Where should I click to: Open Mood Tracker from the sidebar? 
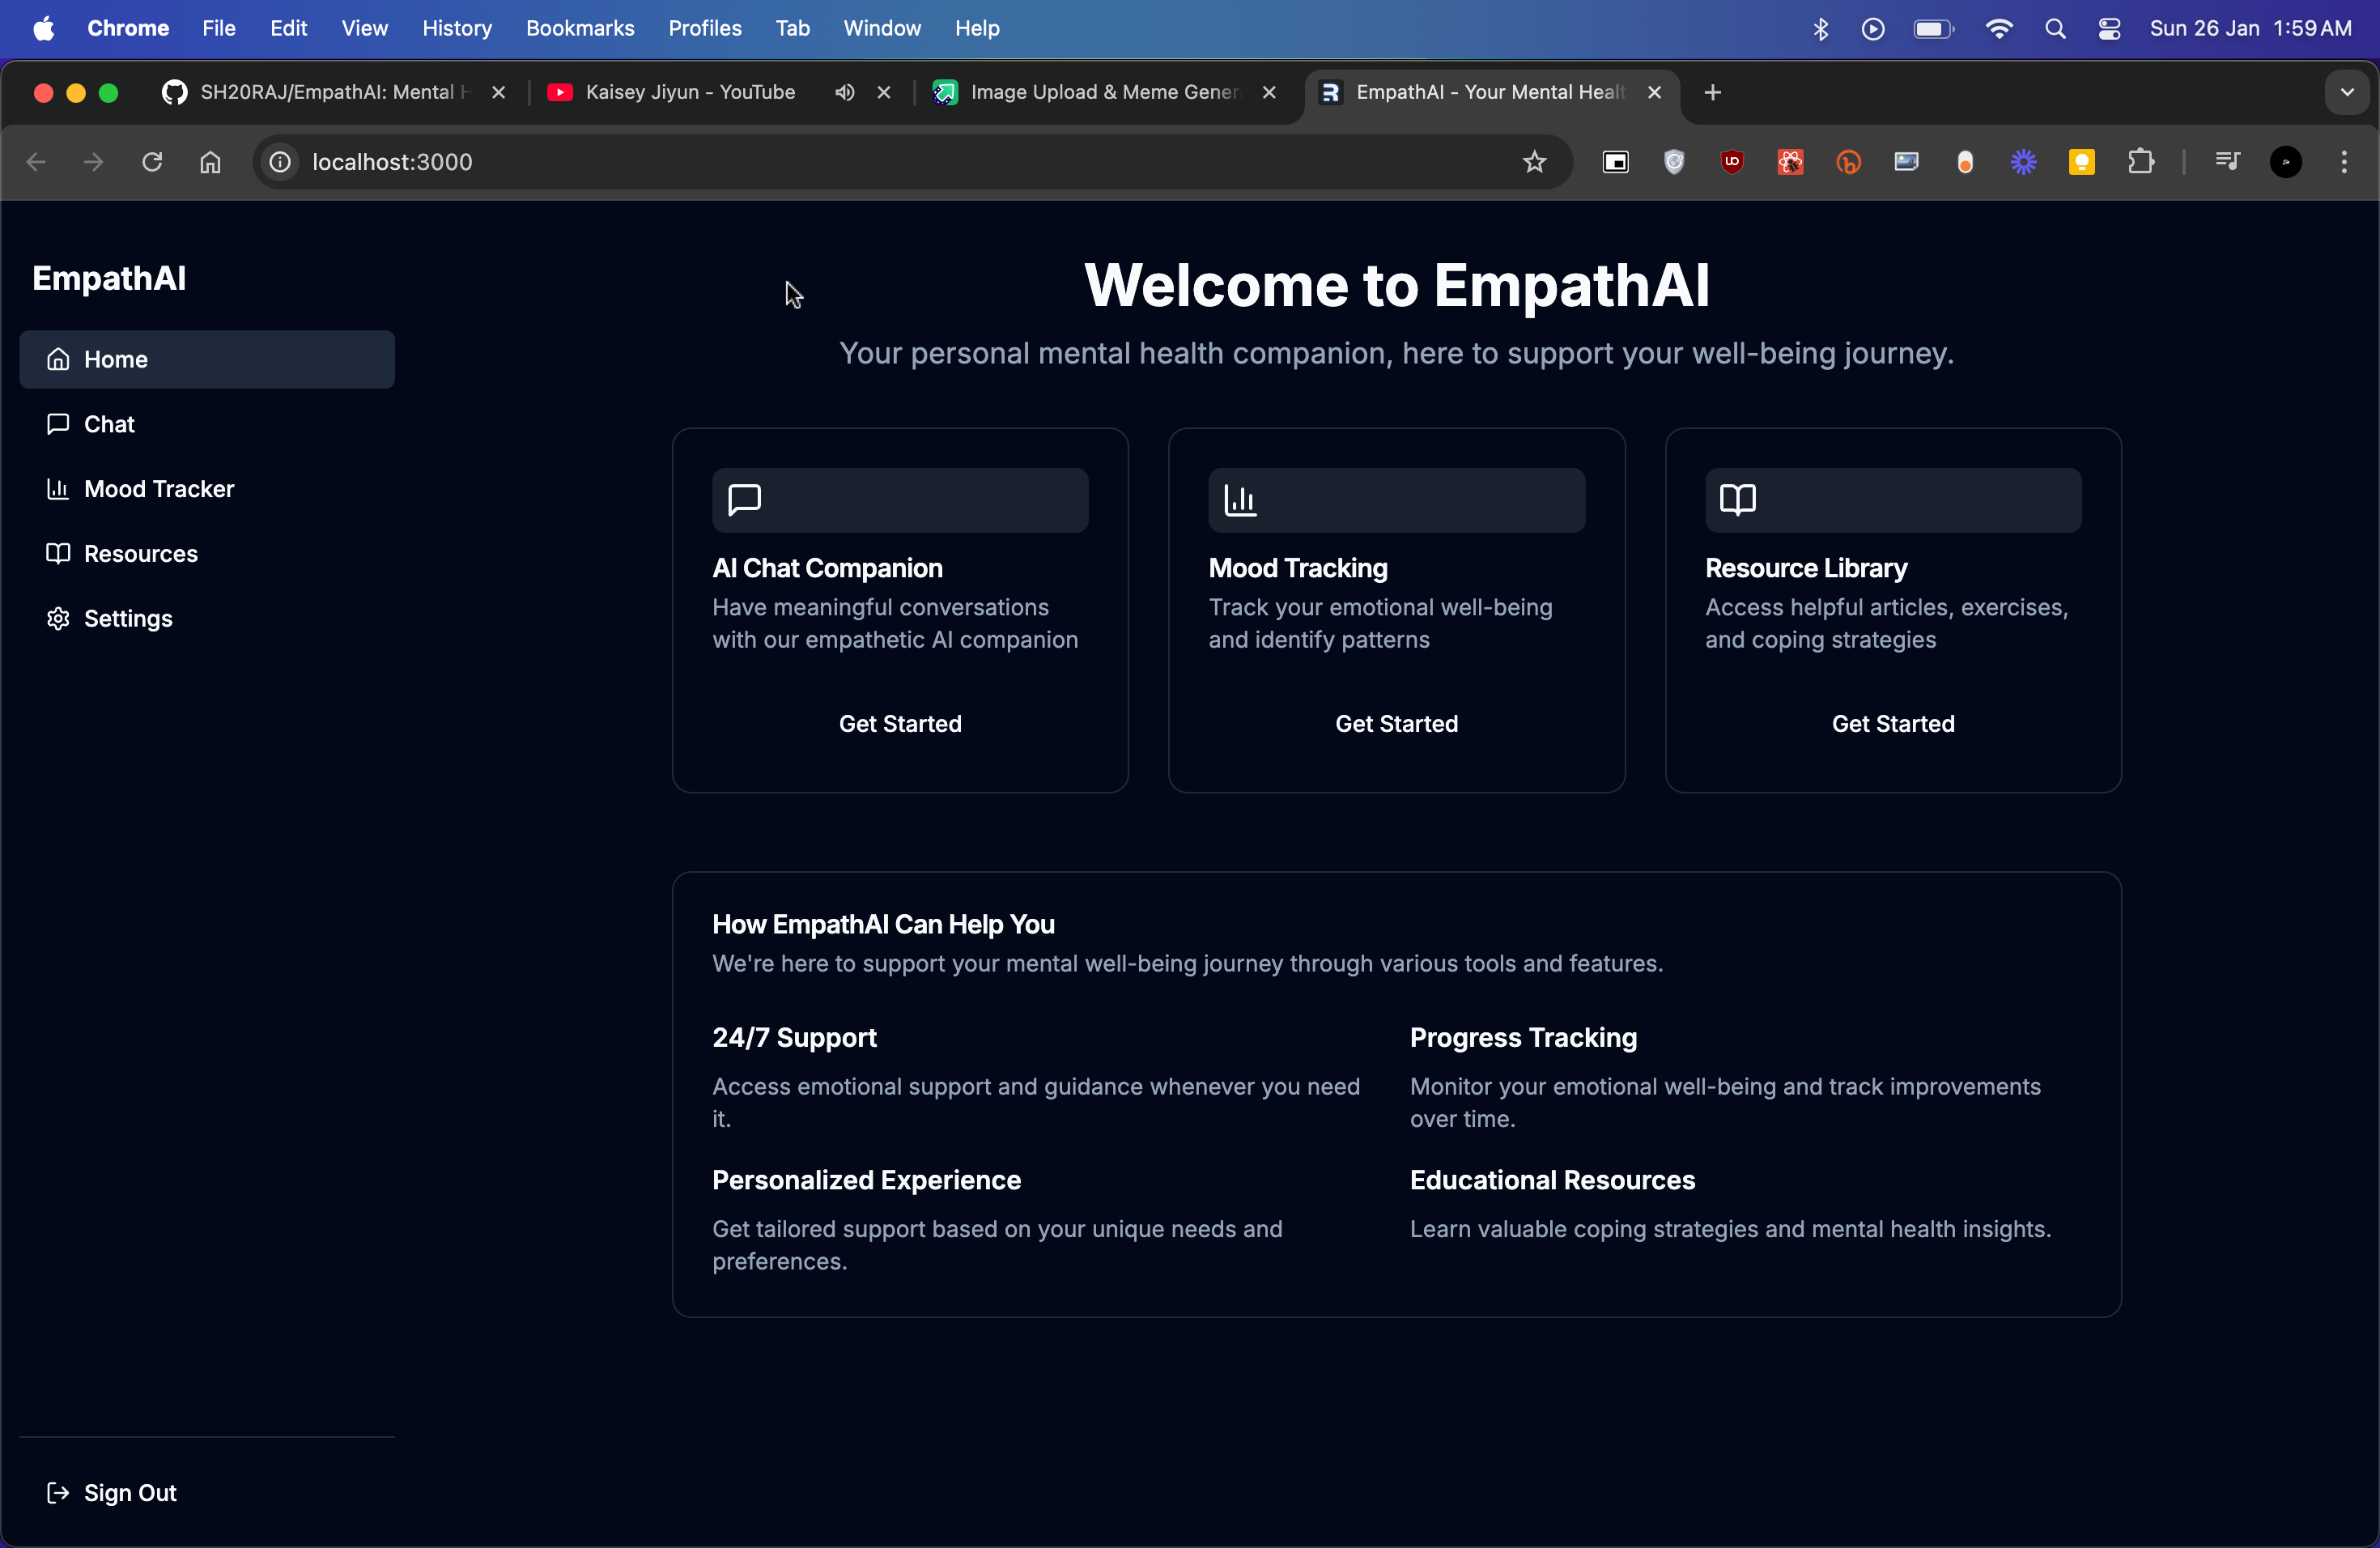[158, 489]
